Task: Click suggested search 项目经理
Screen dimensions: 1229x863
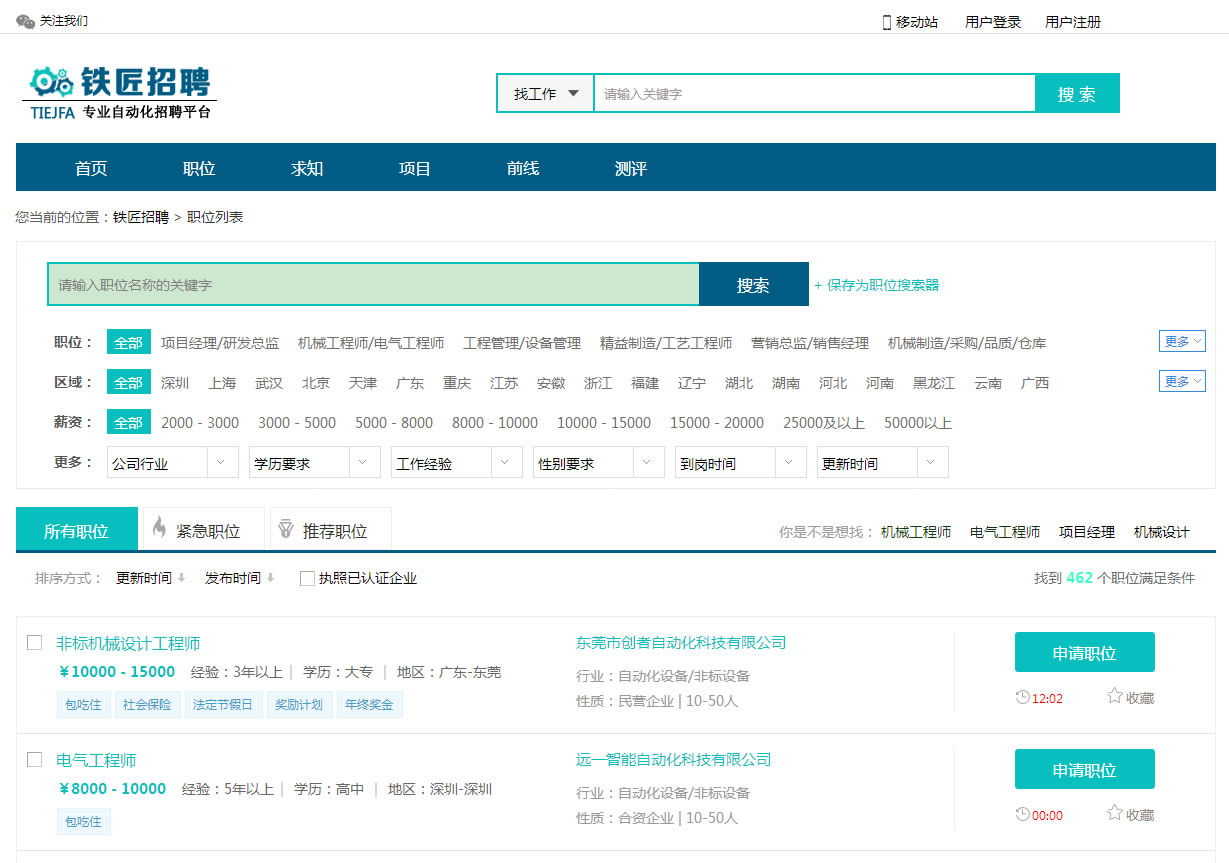Action: pyautogui.click(x=1087, y=532)
